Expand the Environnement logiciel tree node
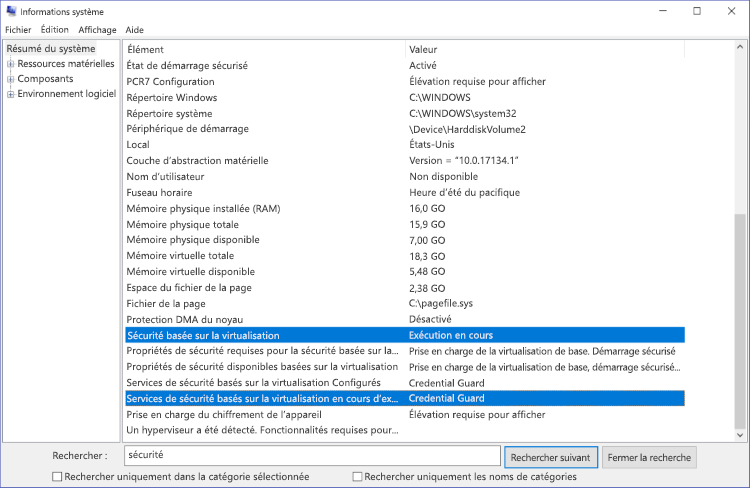The width and height of the screenshot is (750, 488). 11,94
